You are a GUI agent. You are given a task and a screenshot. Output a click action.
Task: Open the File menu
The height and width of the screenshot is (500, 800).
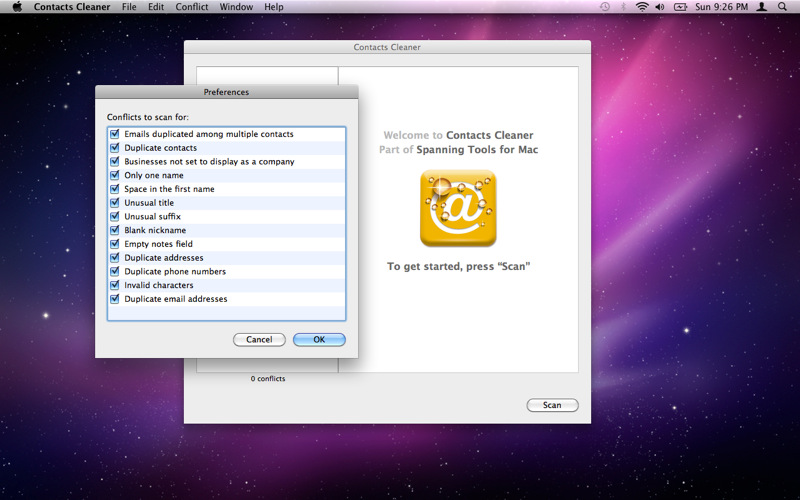coord(129,7)
